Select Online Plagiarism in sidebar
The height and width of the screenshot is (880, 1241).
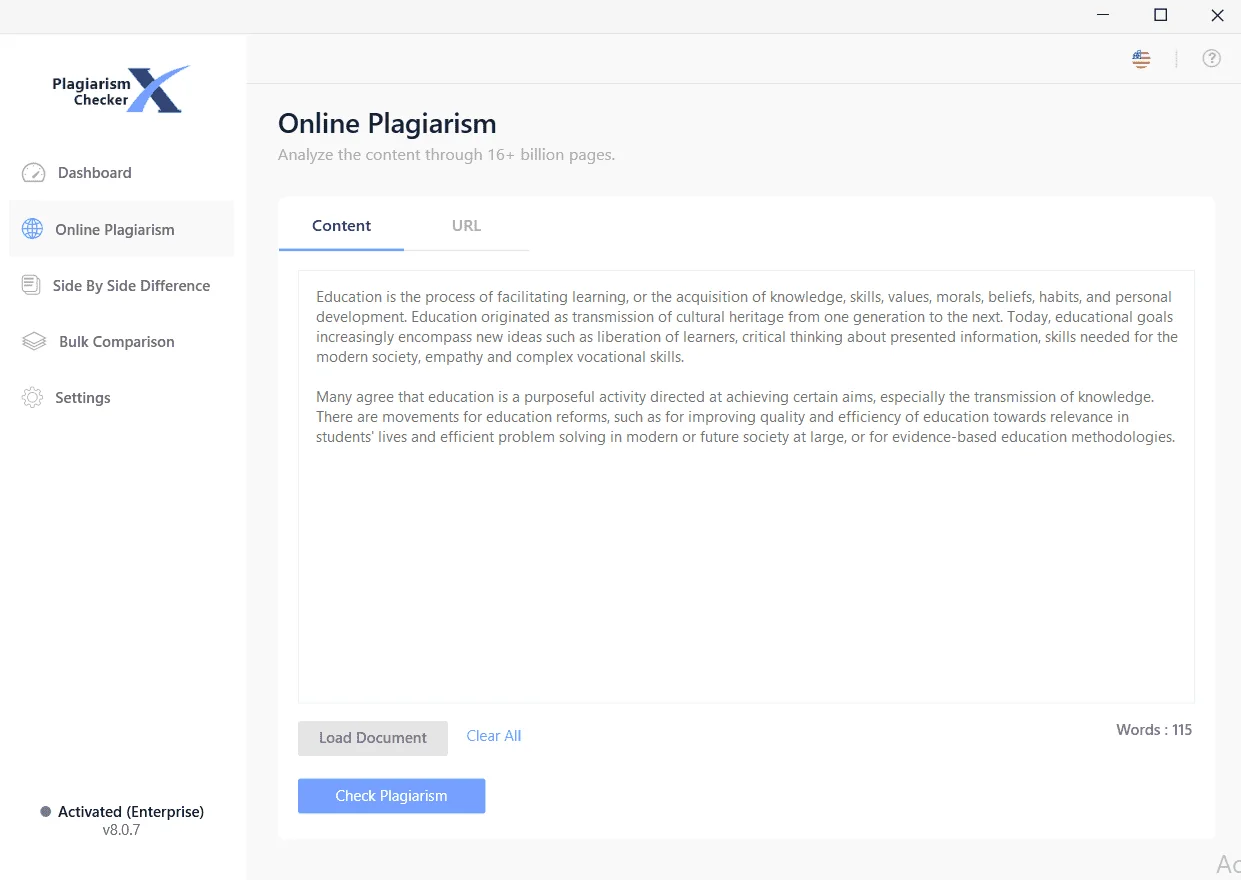pyautogui.click(x=121, y=229)
